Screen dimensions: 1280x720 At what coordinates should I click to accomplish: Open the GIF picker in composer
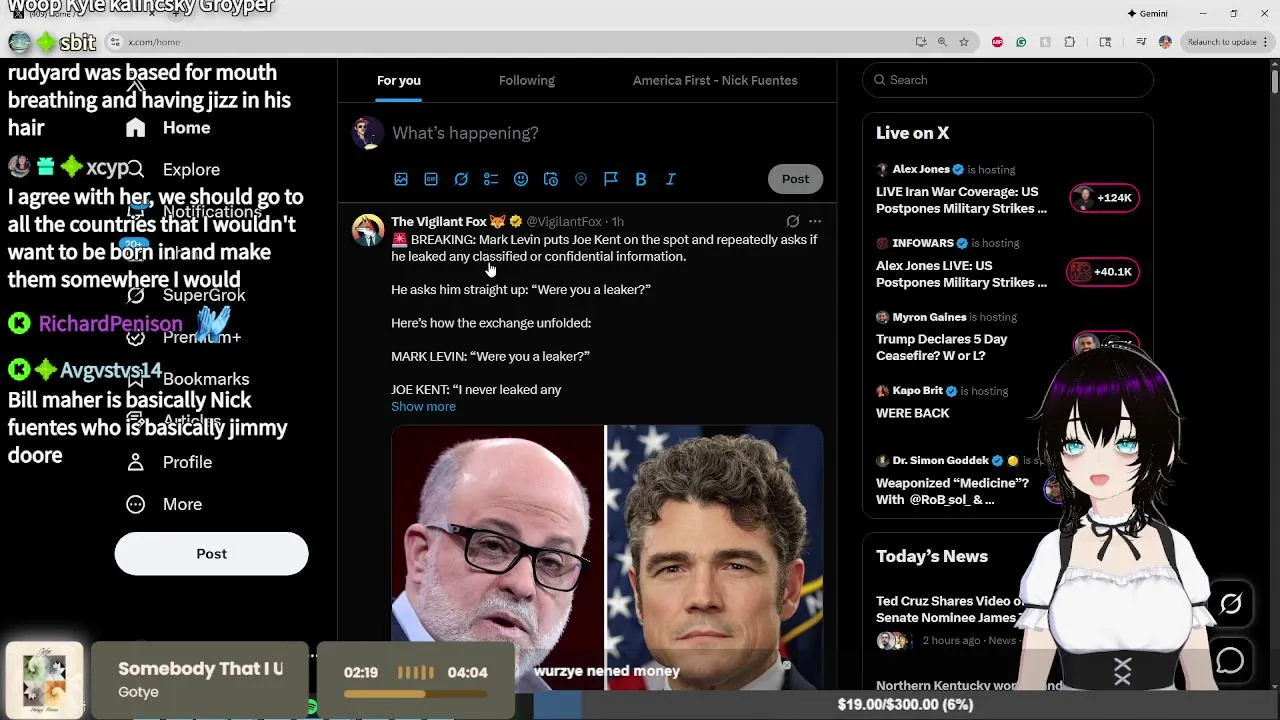pos(431,179)
